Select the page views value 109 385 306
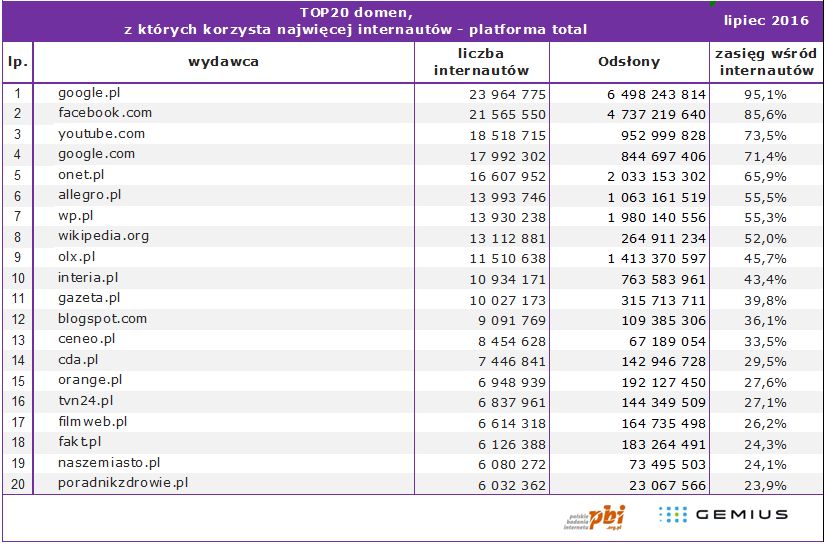 (663, 321)
